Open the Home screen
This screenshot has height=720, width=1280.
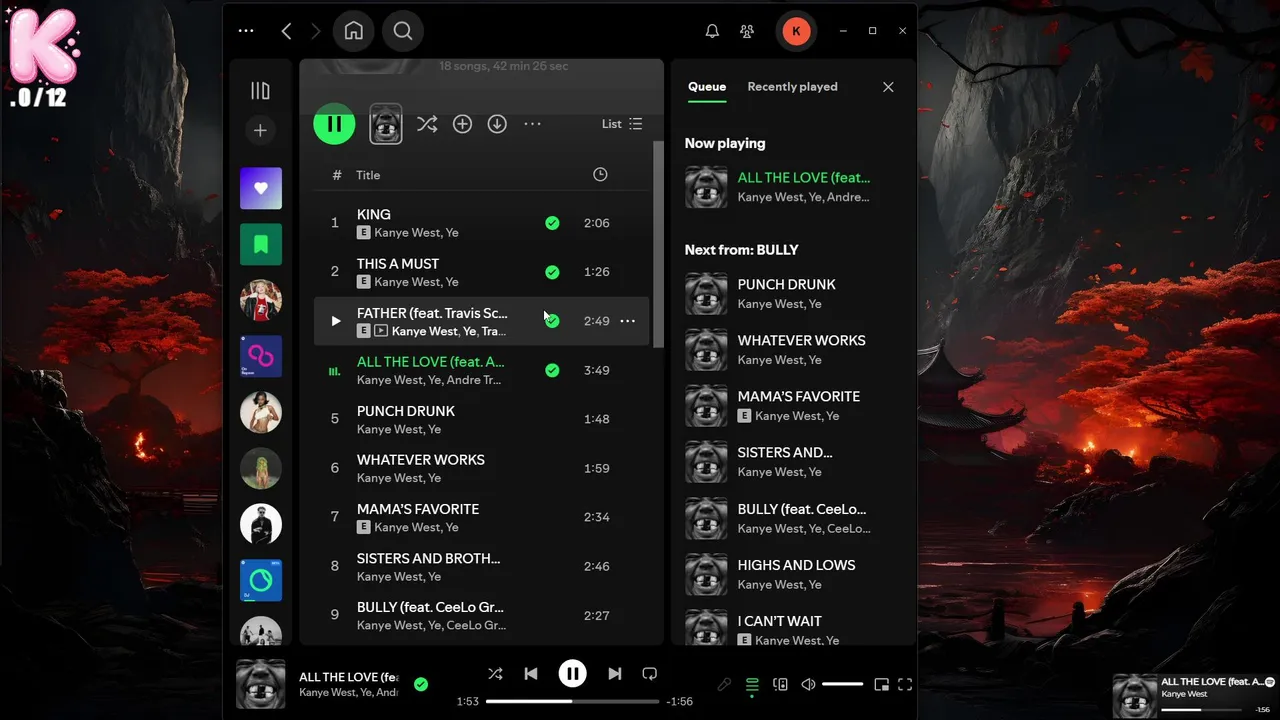pyautogui.click(x=354, y=31)
